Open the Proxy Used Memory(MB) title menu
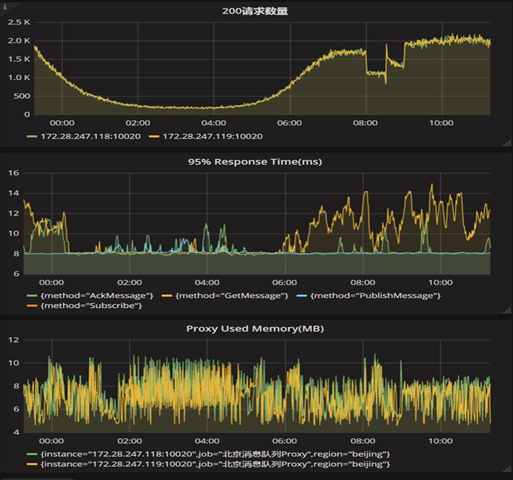This screenshot has width=513, height=480. coord(255,329)
